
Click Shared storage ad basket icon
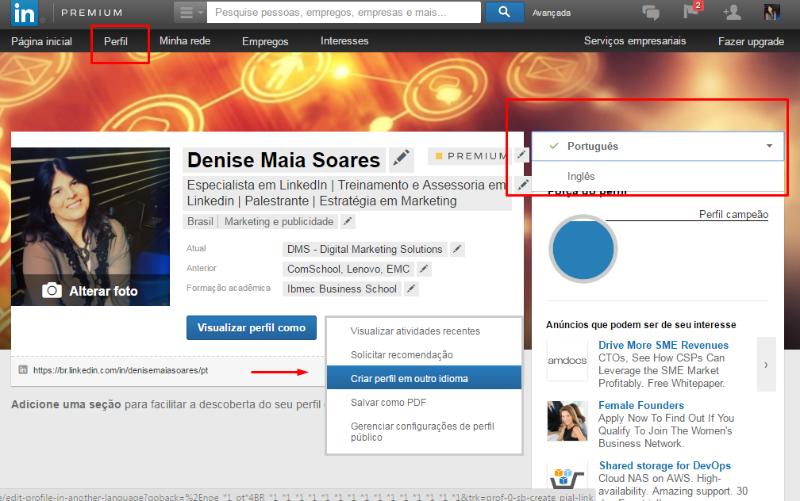[x=567, y=479]
